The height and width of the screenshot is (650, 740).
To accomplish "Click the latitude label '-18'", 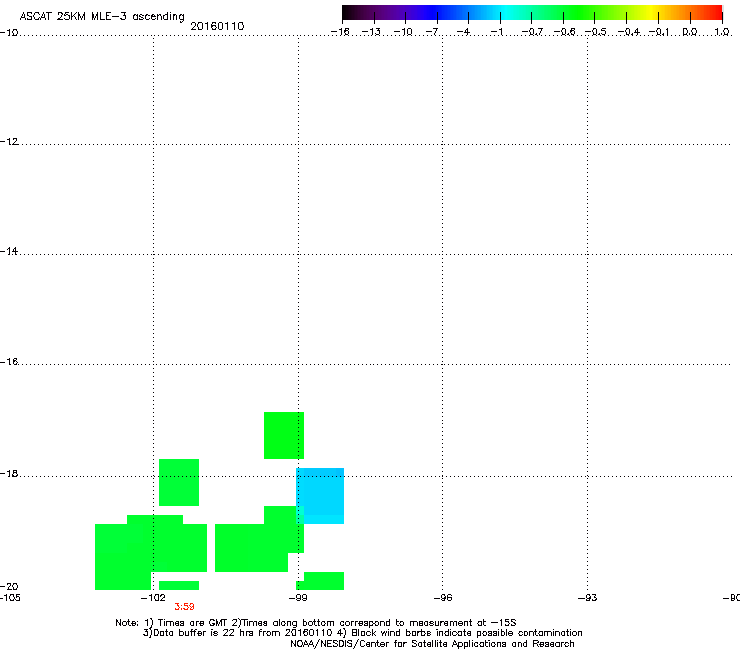I will click(9, 473).
